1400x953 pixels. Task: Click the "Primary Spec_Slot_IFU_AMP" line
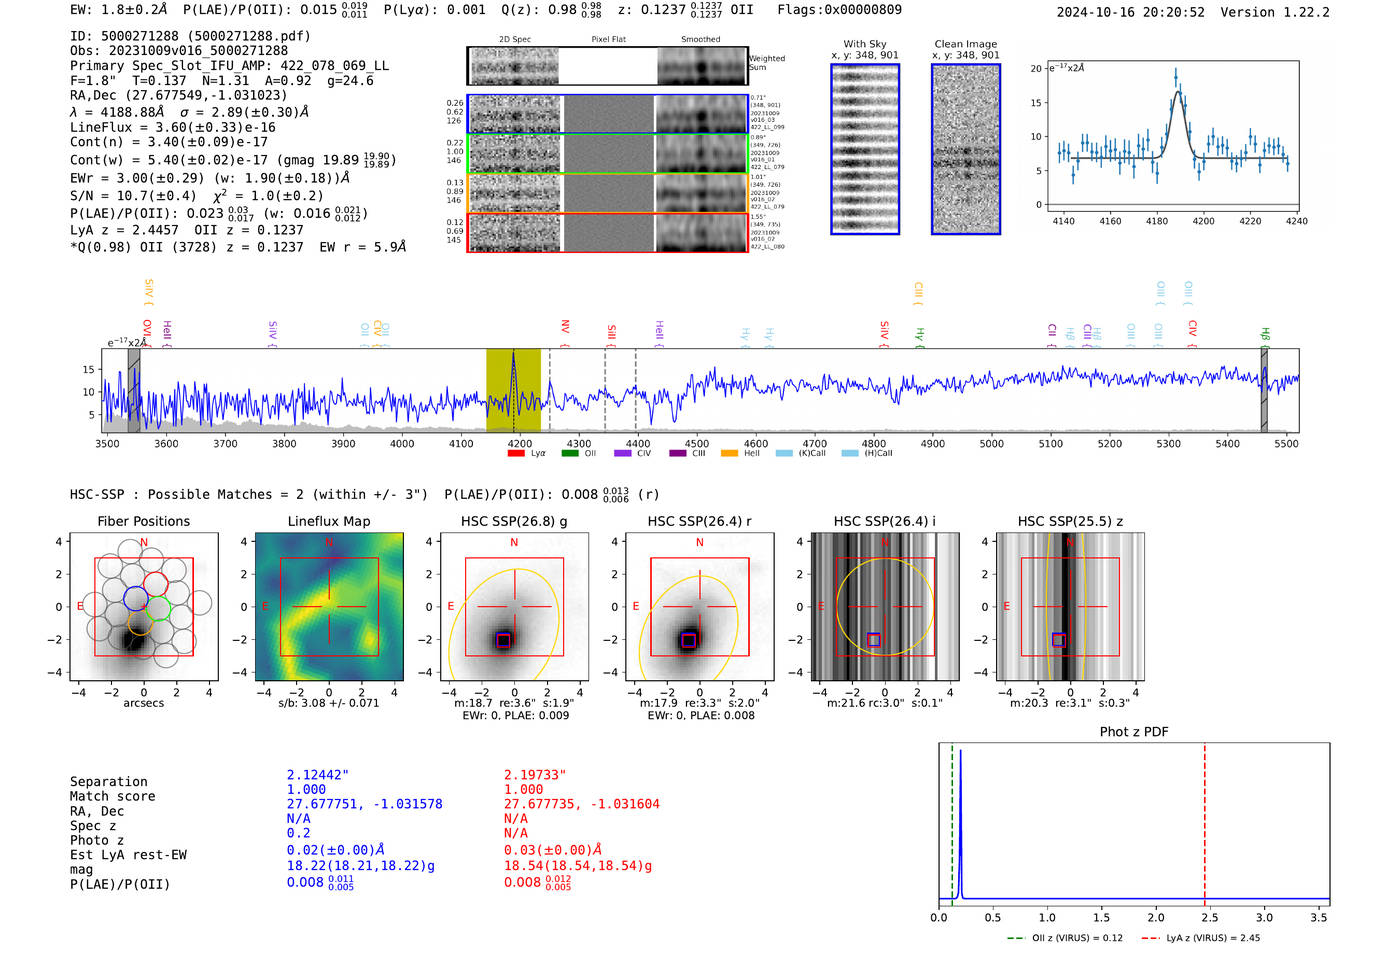tap(229, 65)
